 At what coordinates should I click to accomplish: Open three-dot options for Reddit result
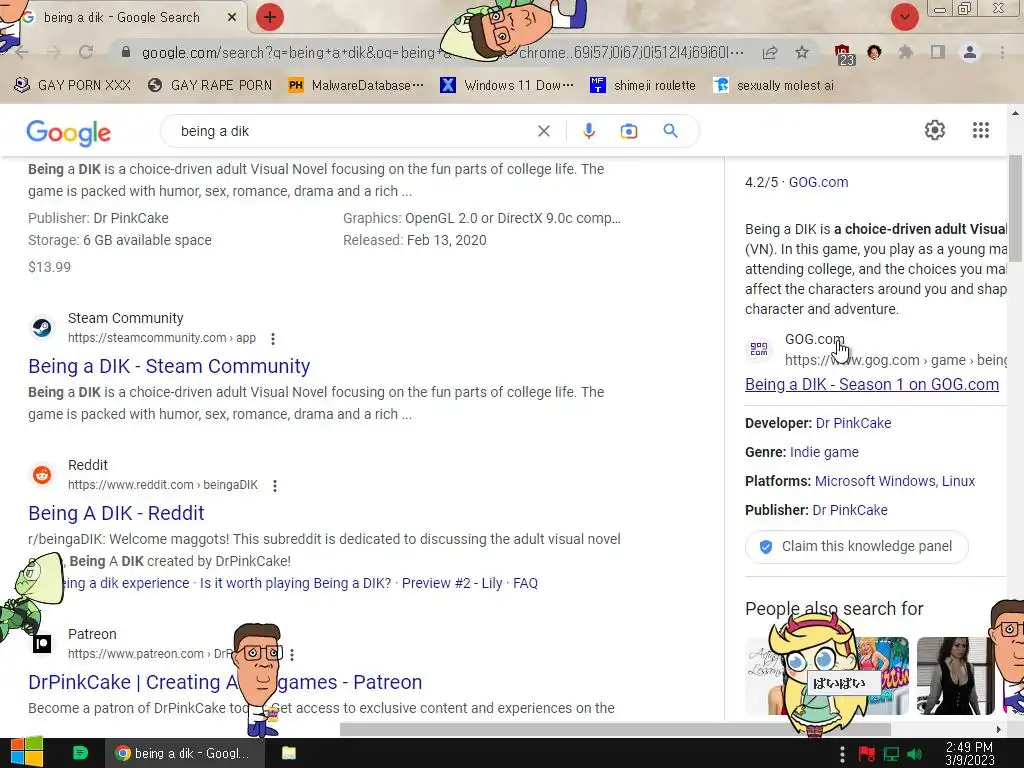[275, 485]
